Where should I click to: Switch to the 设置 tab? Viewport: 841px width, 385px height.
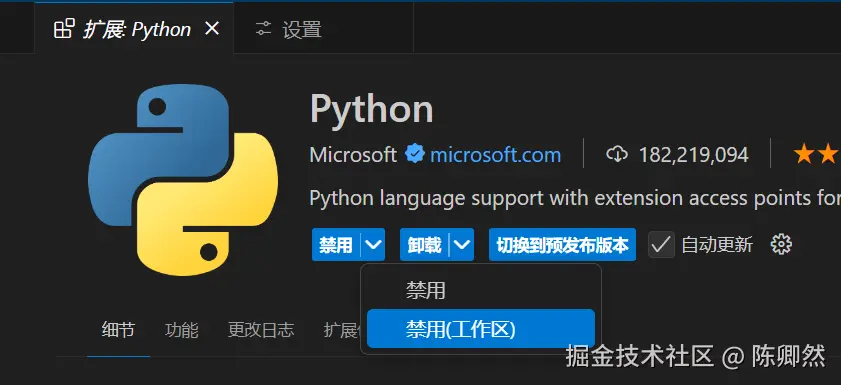[323, 29]
